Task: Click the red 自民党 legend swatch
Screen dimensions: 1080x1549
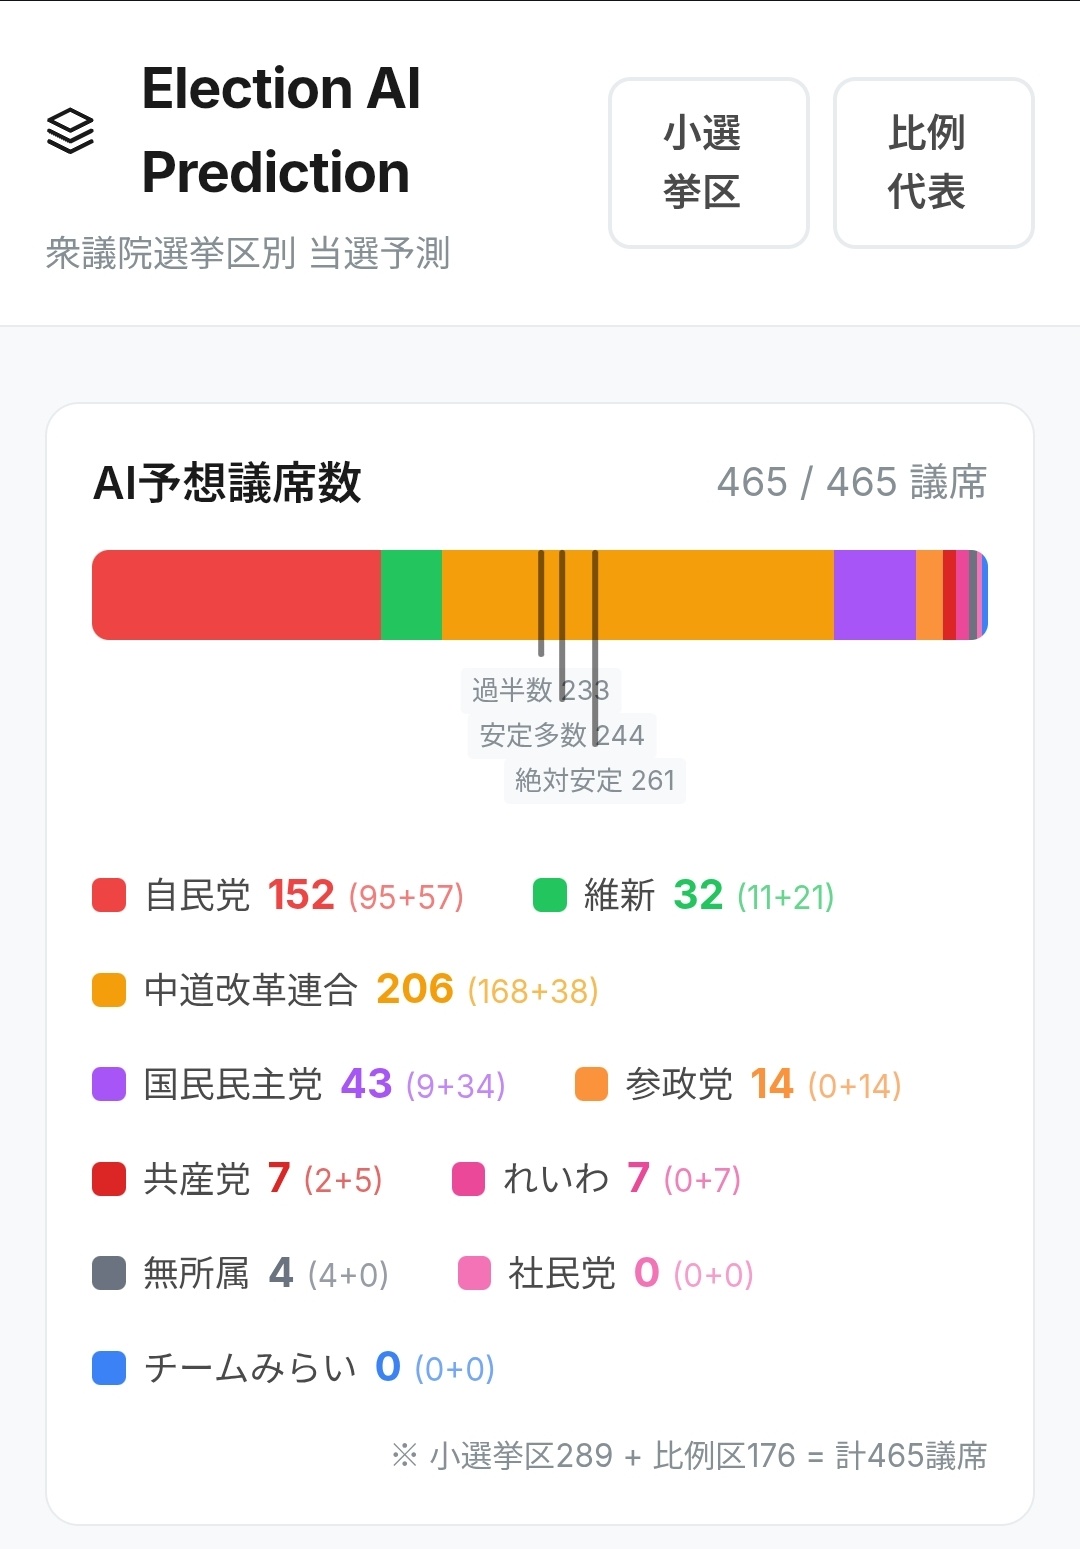Action: click(109, 895)
